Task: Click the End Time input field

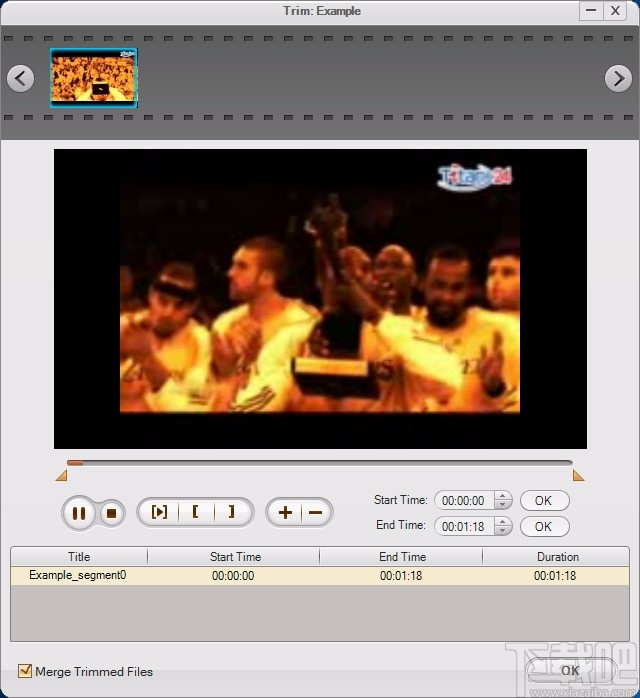Action: [x=464, y=526]
